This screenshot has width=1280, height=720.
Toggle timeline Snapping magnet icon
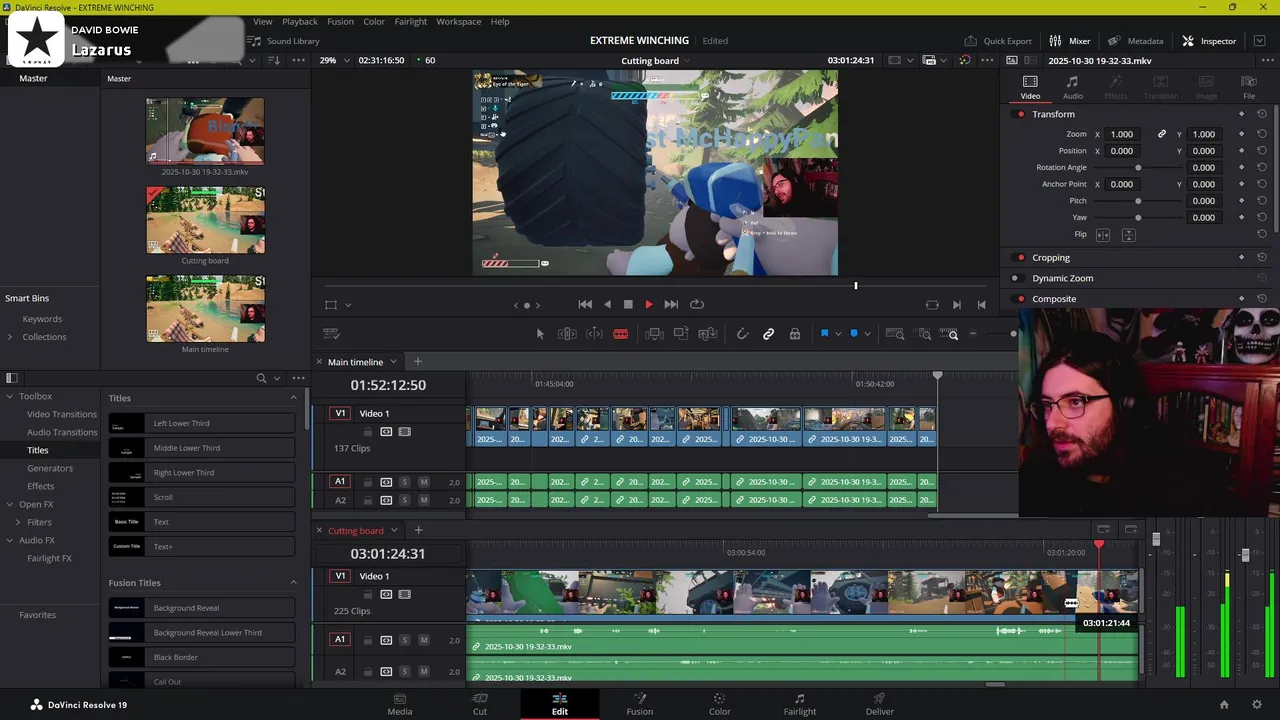click(x=742, y=334)
